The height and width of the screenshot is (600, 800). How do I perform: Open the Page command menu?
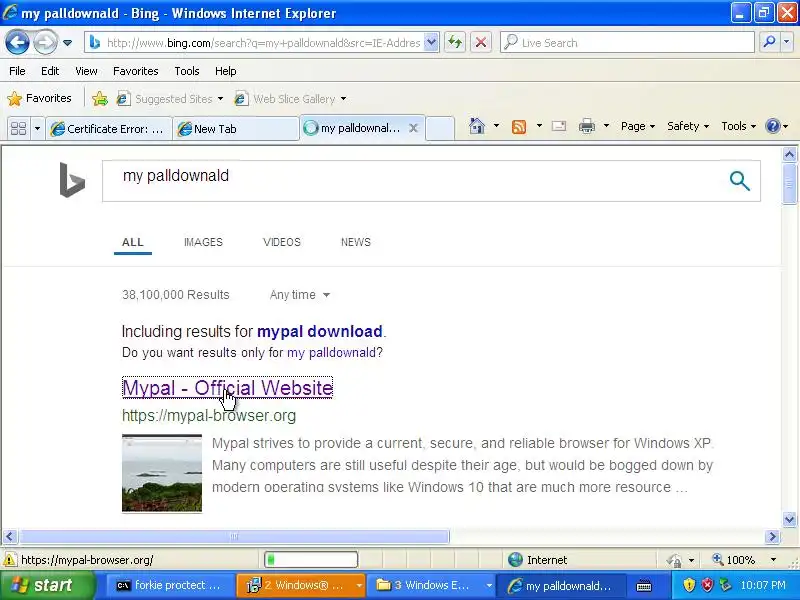pos(638,126)
